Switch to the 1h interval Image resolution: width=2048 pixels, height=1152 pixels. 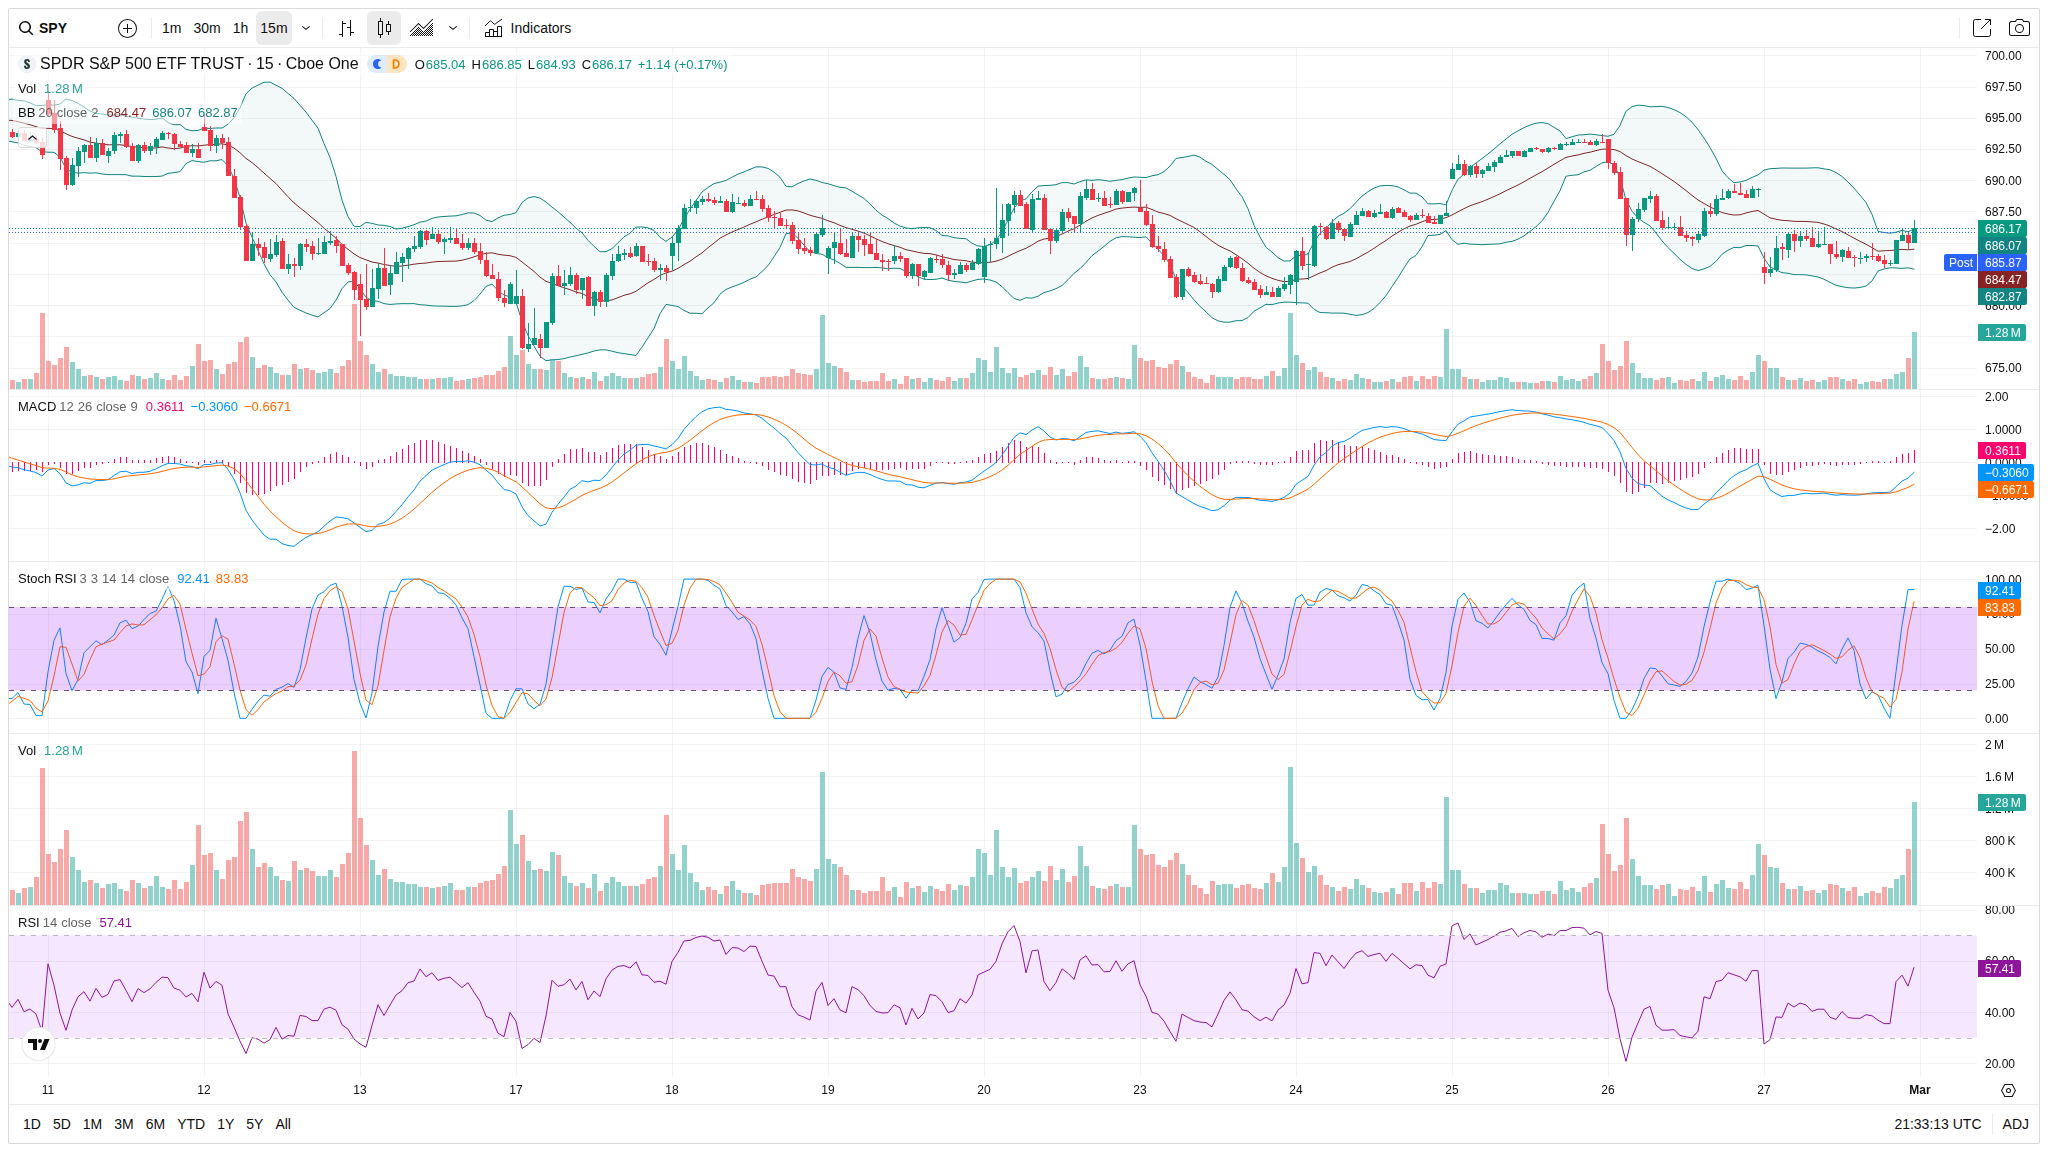[x=240, y=28]
